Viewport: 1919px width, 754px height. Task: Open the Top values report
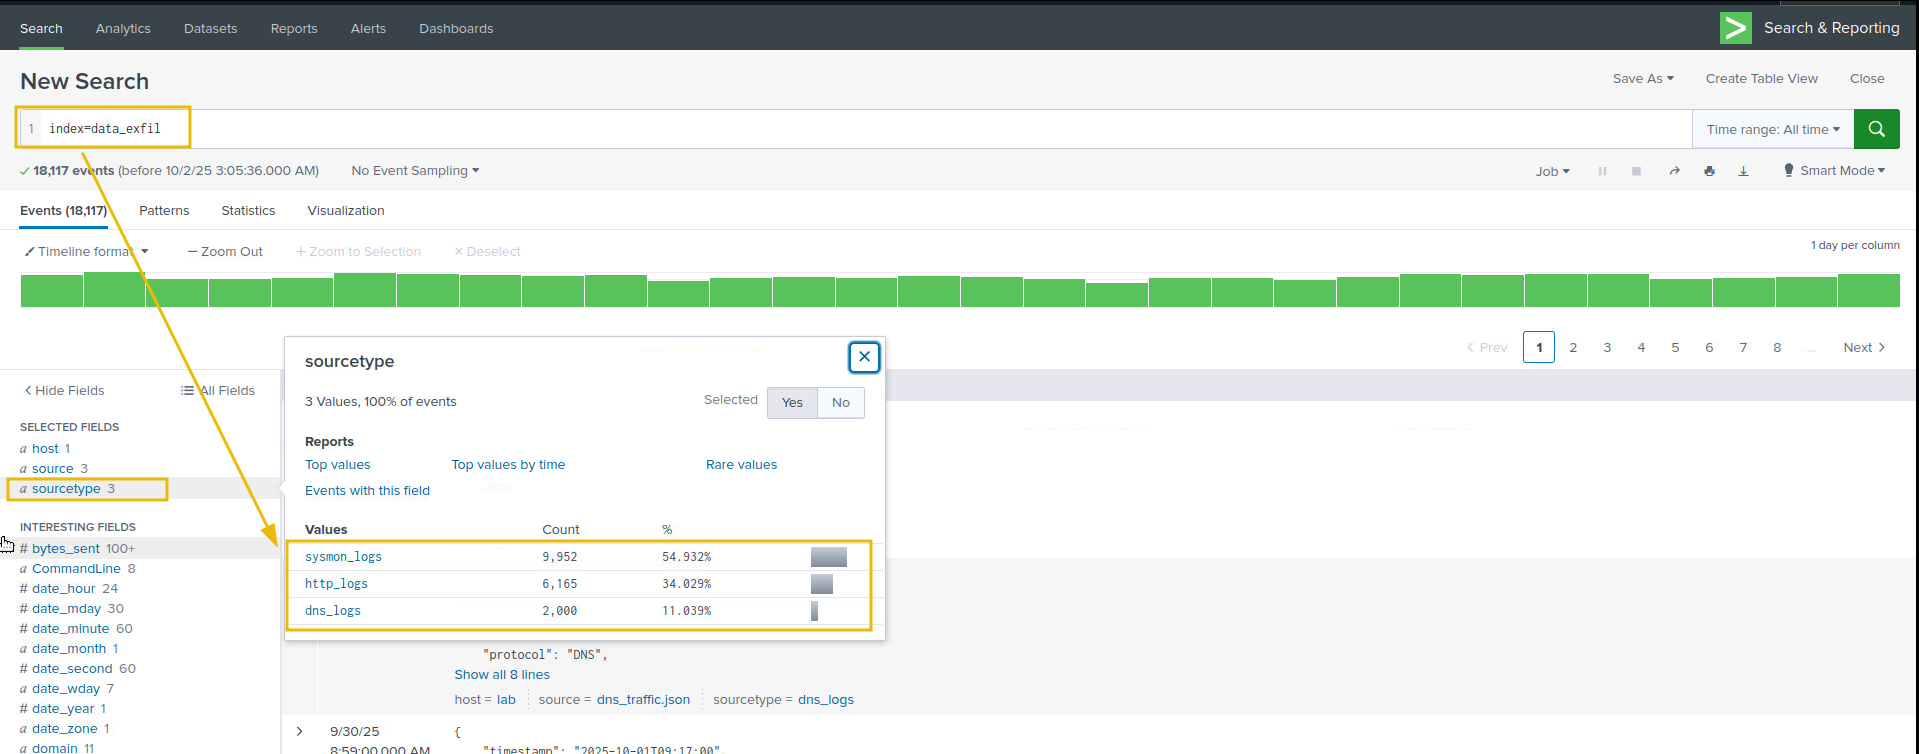click(338, 465)
